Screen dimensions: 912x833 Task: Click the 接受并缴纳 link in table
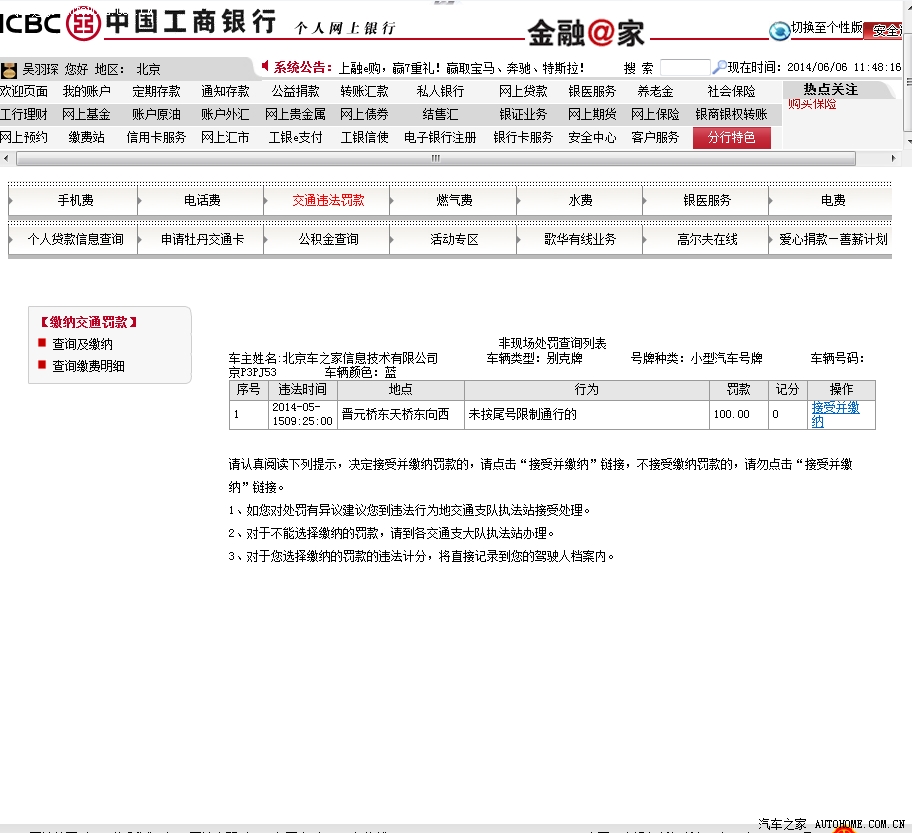(x=835, y=414)
